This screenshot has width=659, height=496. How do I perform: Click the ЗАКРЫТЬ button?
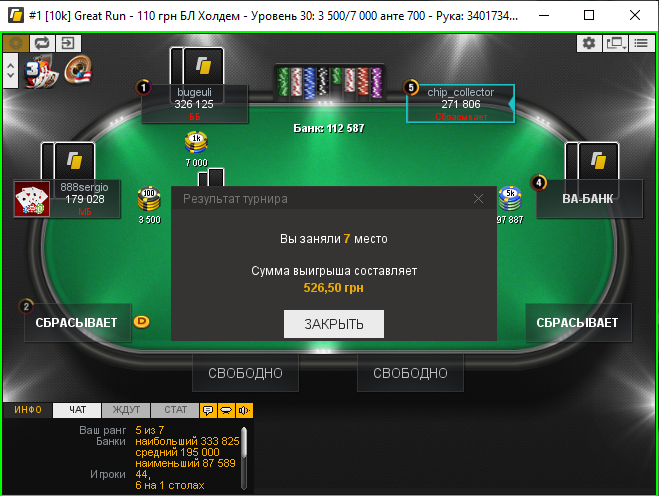point(334,324)
